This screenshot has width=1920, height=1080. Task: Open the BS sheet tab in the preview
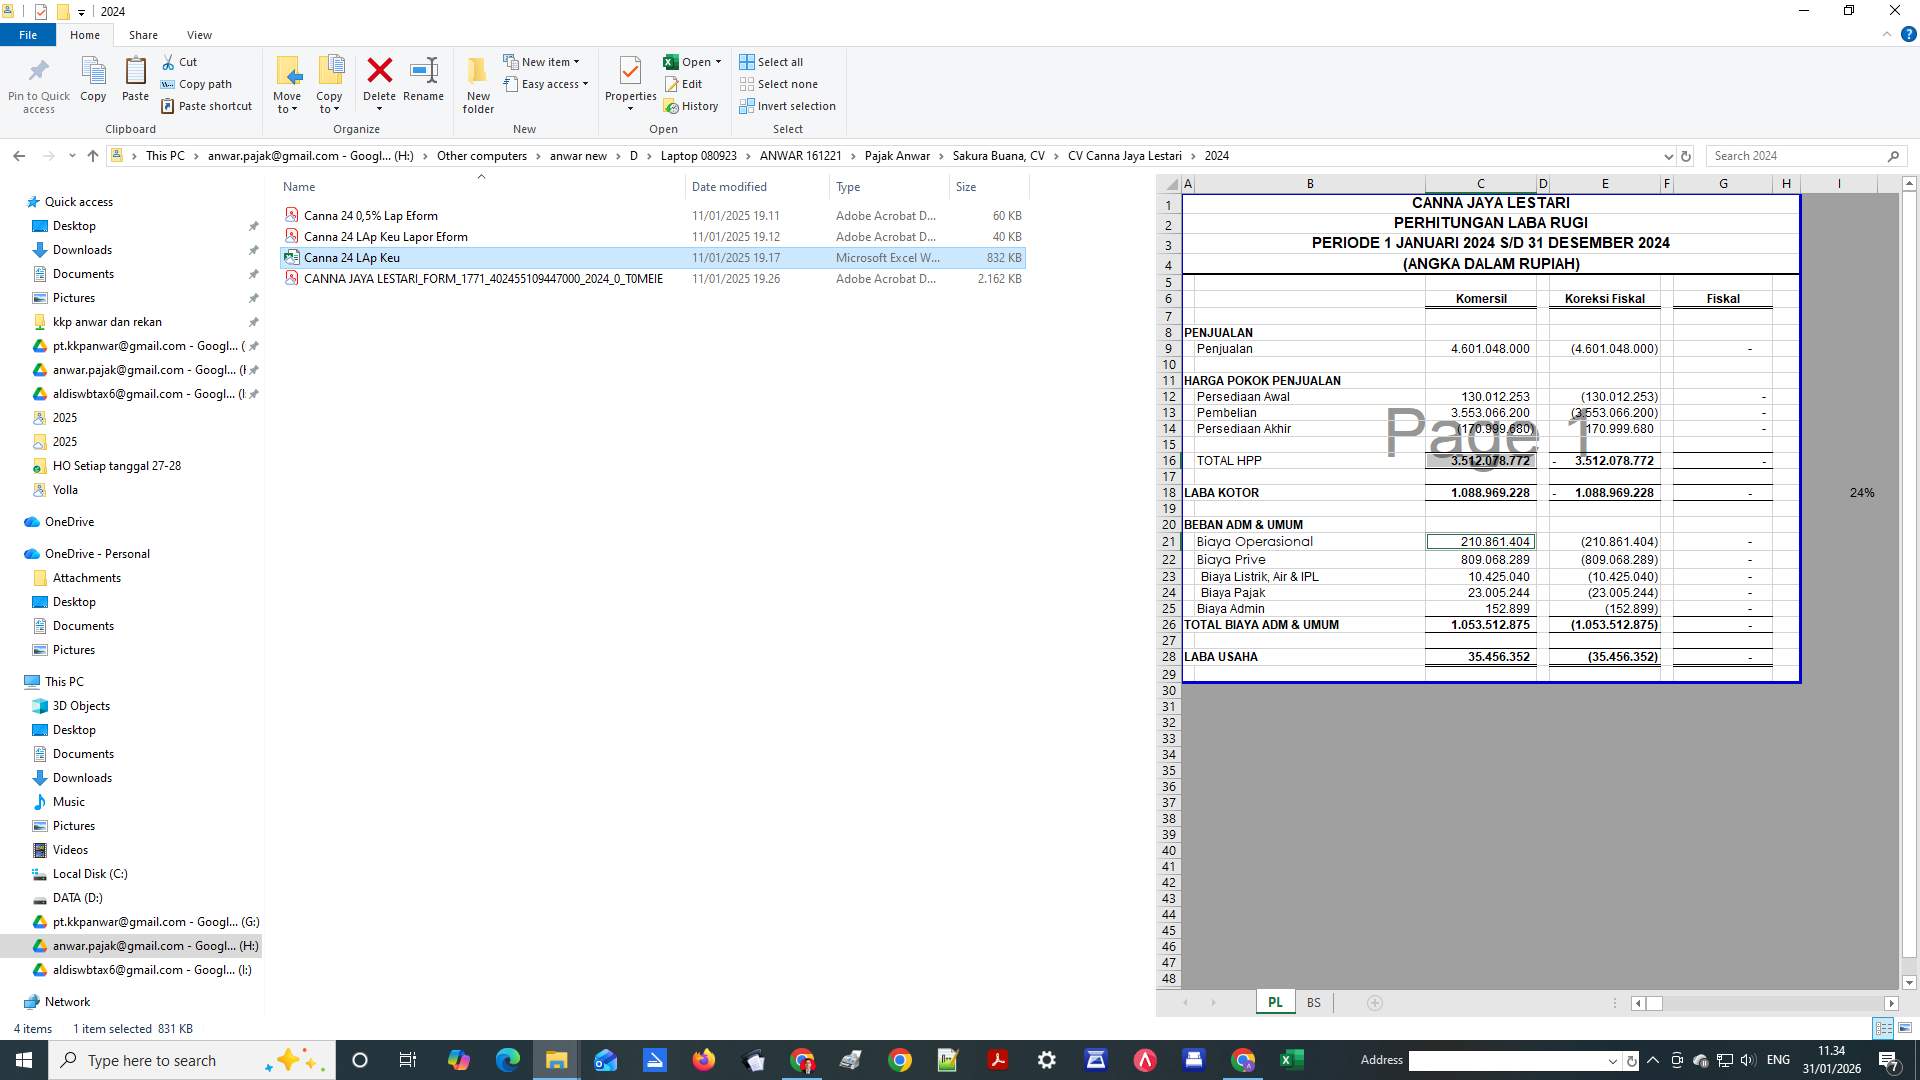1313,1002
